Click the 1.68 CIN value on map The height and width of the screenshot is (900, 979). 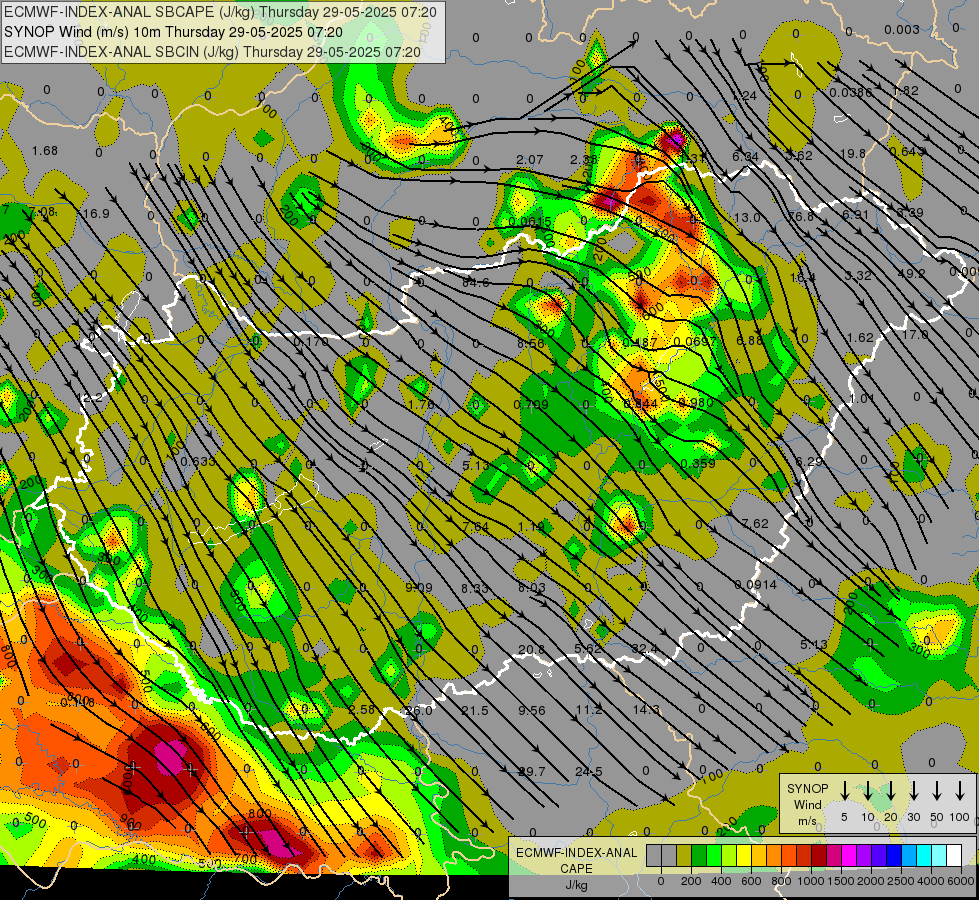tap(45, 151)
